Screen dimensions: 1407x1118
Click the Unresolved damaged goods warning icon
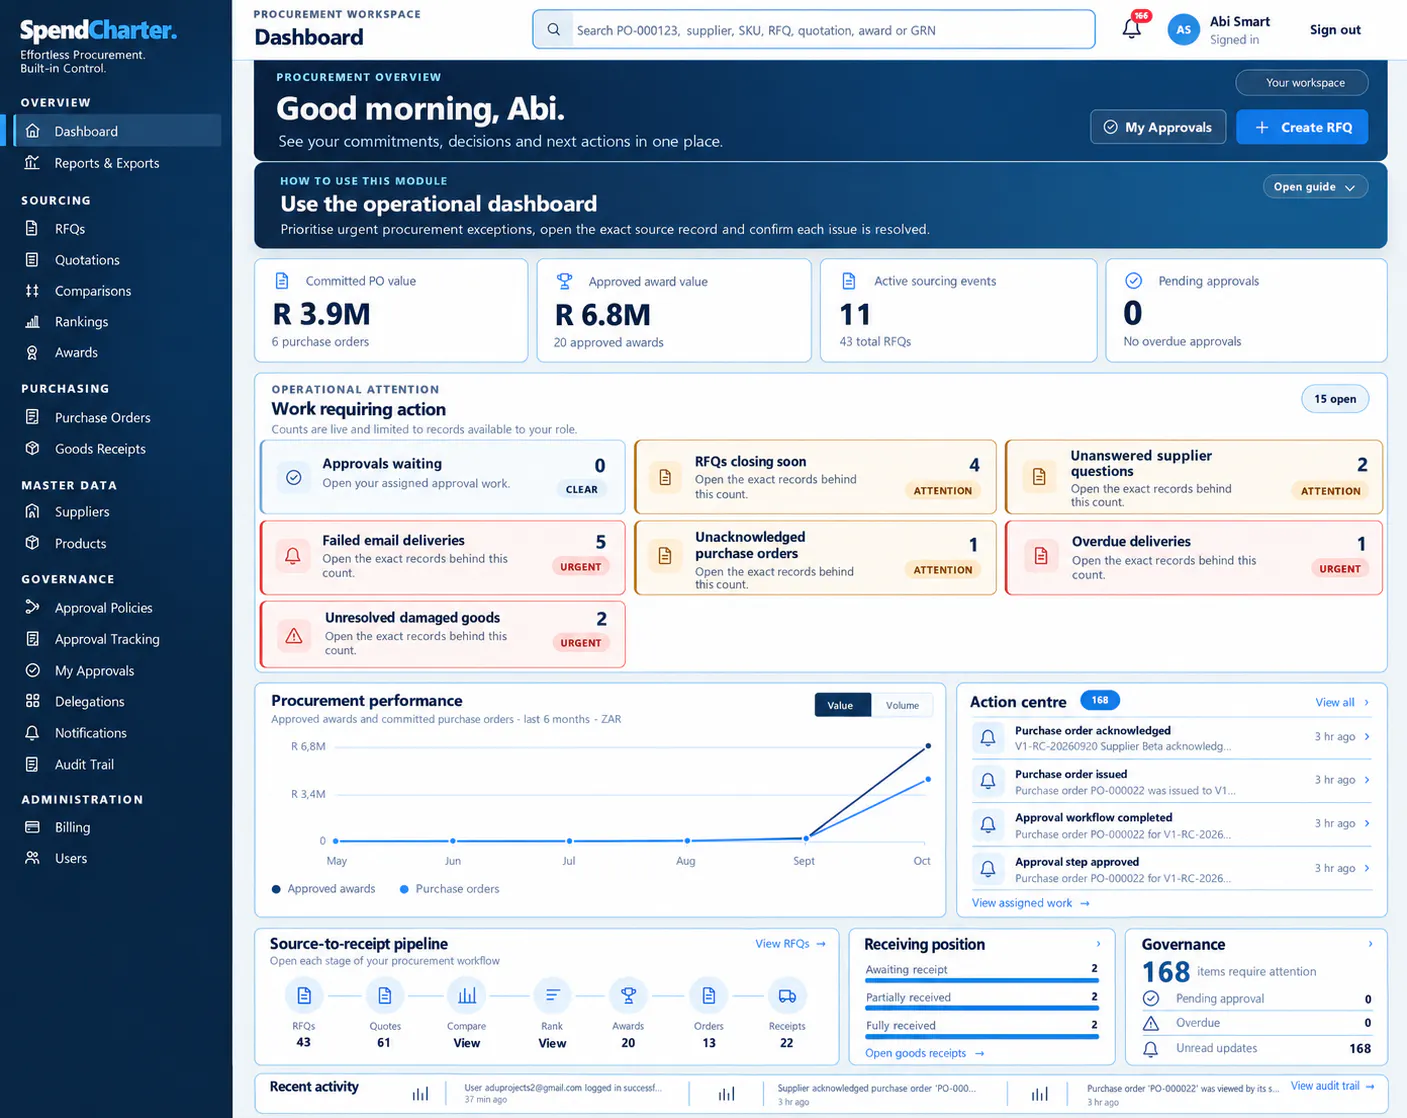[294, 635]
